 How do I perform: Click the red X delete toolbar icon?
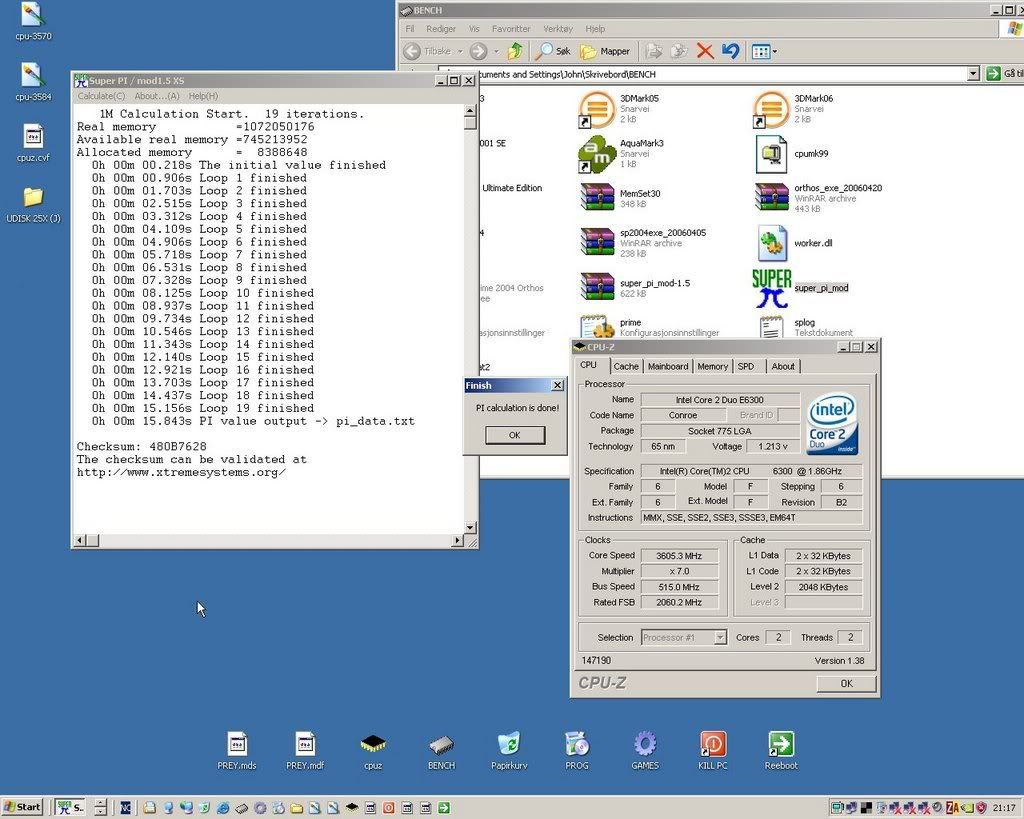[x=705, y=51]
